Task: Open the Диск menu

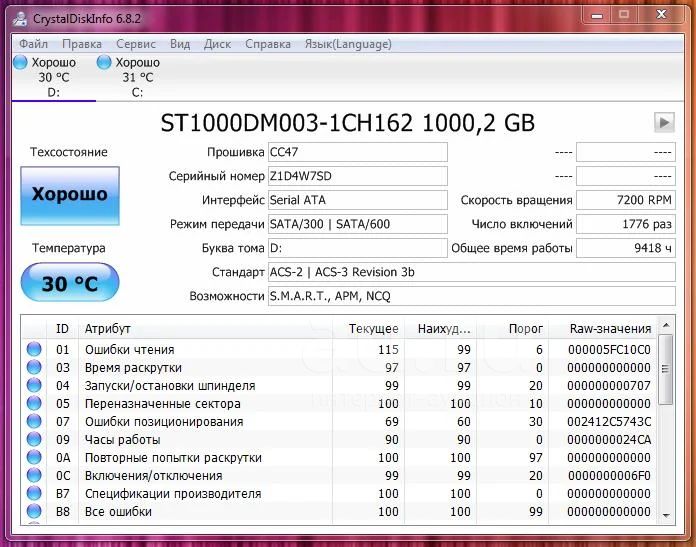Action: coord(217,44)
